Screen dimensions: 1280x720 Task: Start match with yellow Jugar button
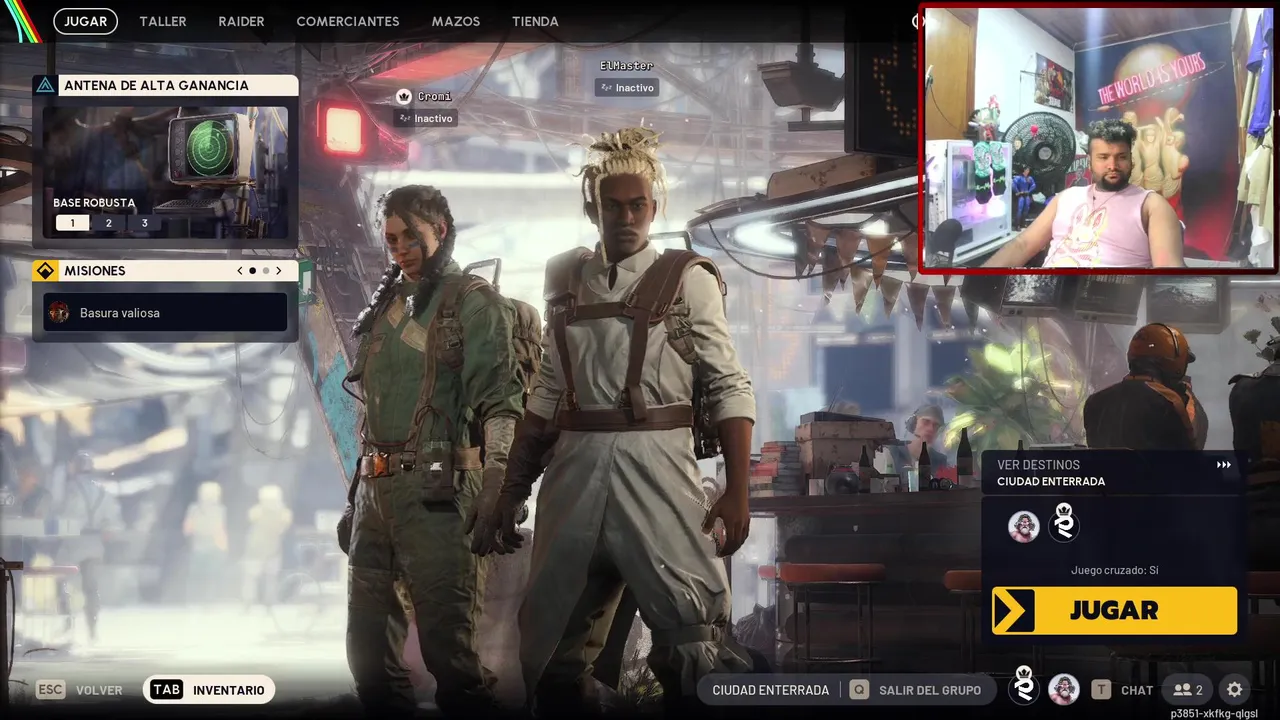[x=1114, y=610]
